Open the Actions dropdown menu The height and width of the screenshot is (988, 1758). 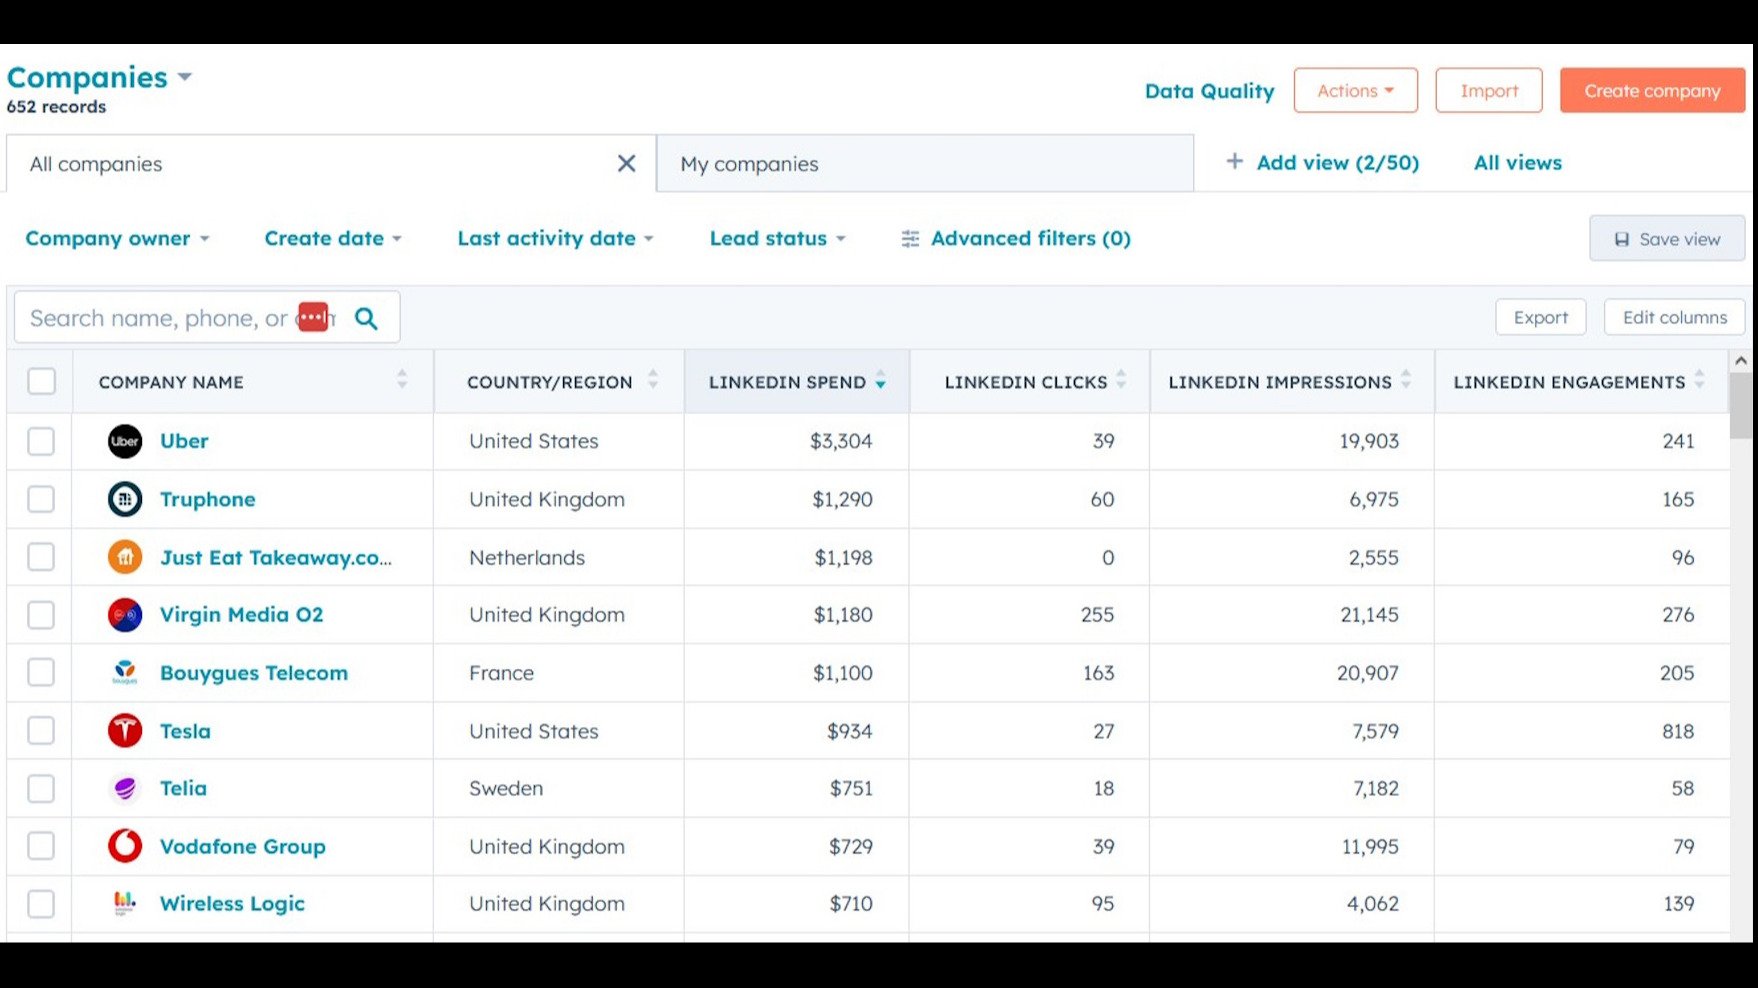click(1355, 91)
